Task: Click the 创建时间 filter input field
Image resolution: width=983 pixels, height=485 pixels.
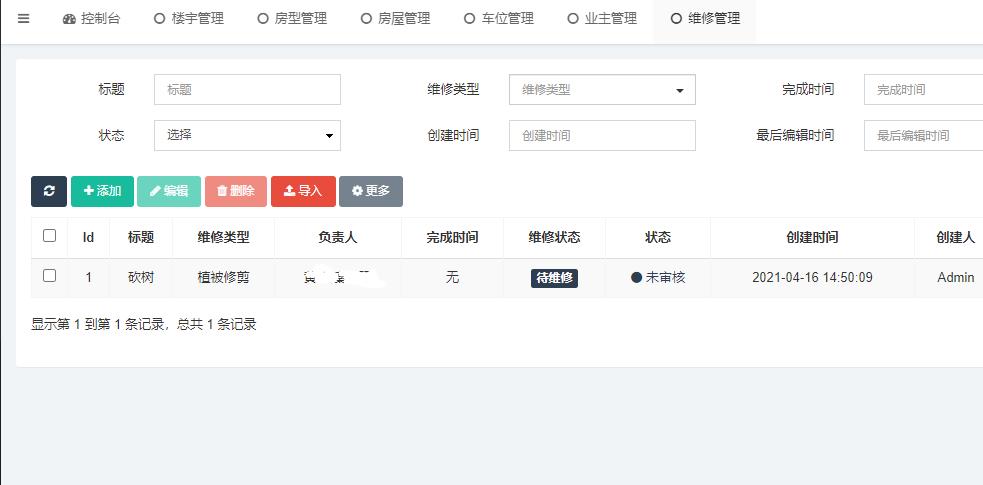Action: (x=602, y=135)
